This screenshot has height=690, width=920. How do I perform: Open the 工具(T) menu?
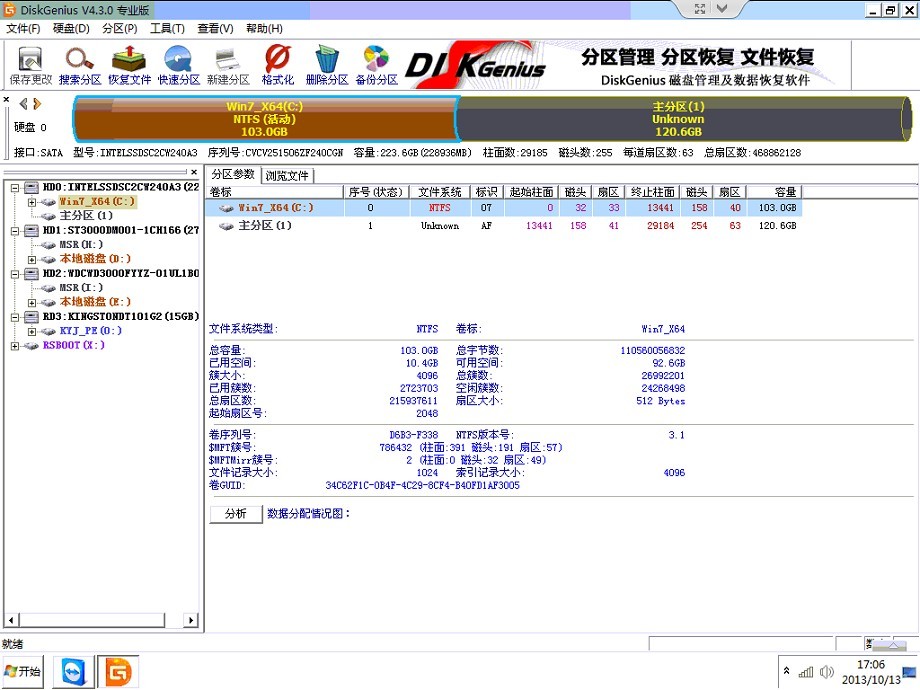tap(167, 28)
